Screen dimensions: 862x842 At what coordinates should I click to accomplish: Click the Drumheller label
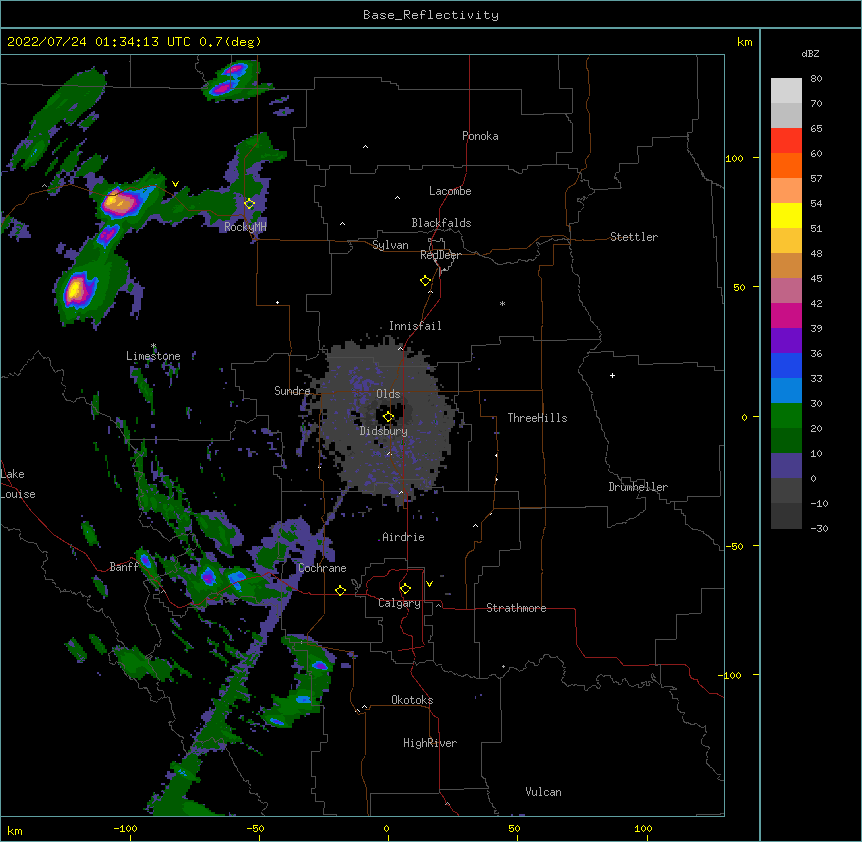tap(638, 487)
